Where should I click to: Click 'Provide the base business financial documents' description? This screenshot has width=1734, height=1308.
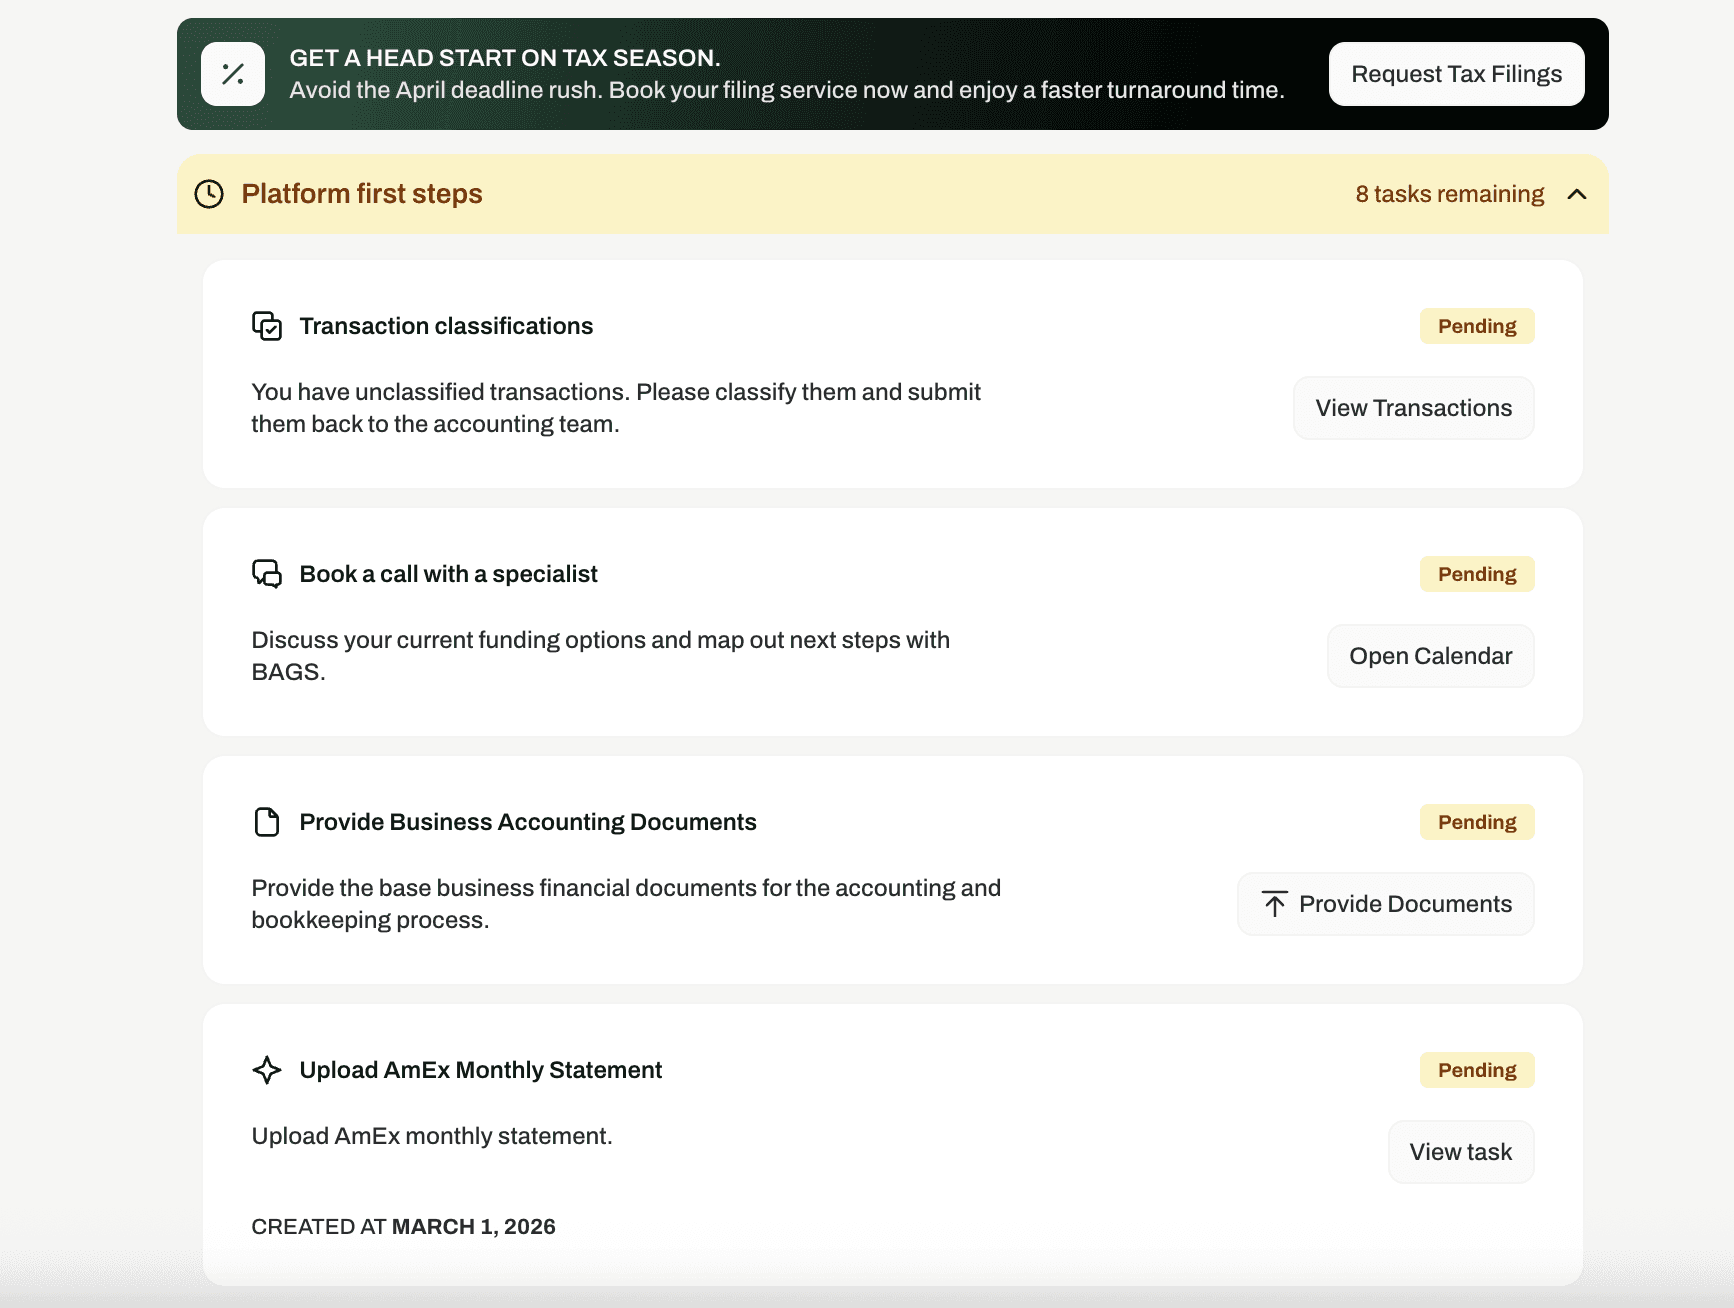(x=626, y=904)
